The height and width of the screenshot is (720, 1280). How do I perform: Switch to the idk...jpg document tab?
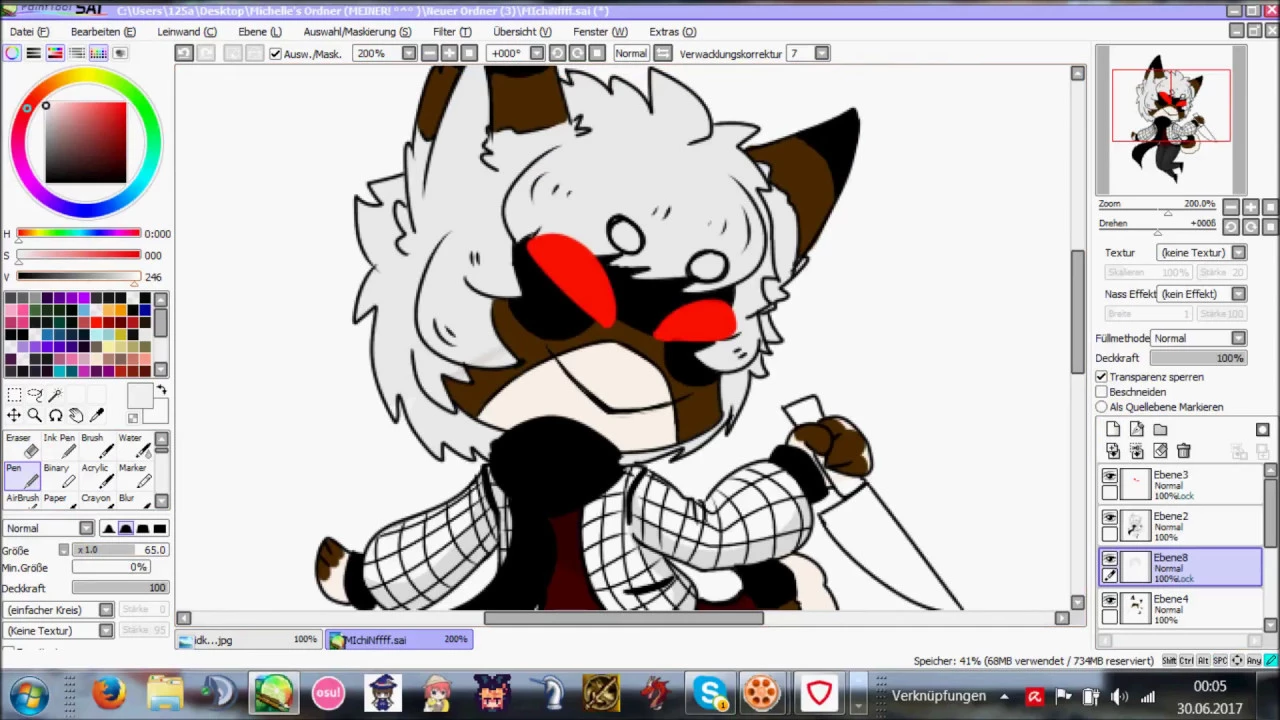(249, 640)
